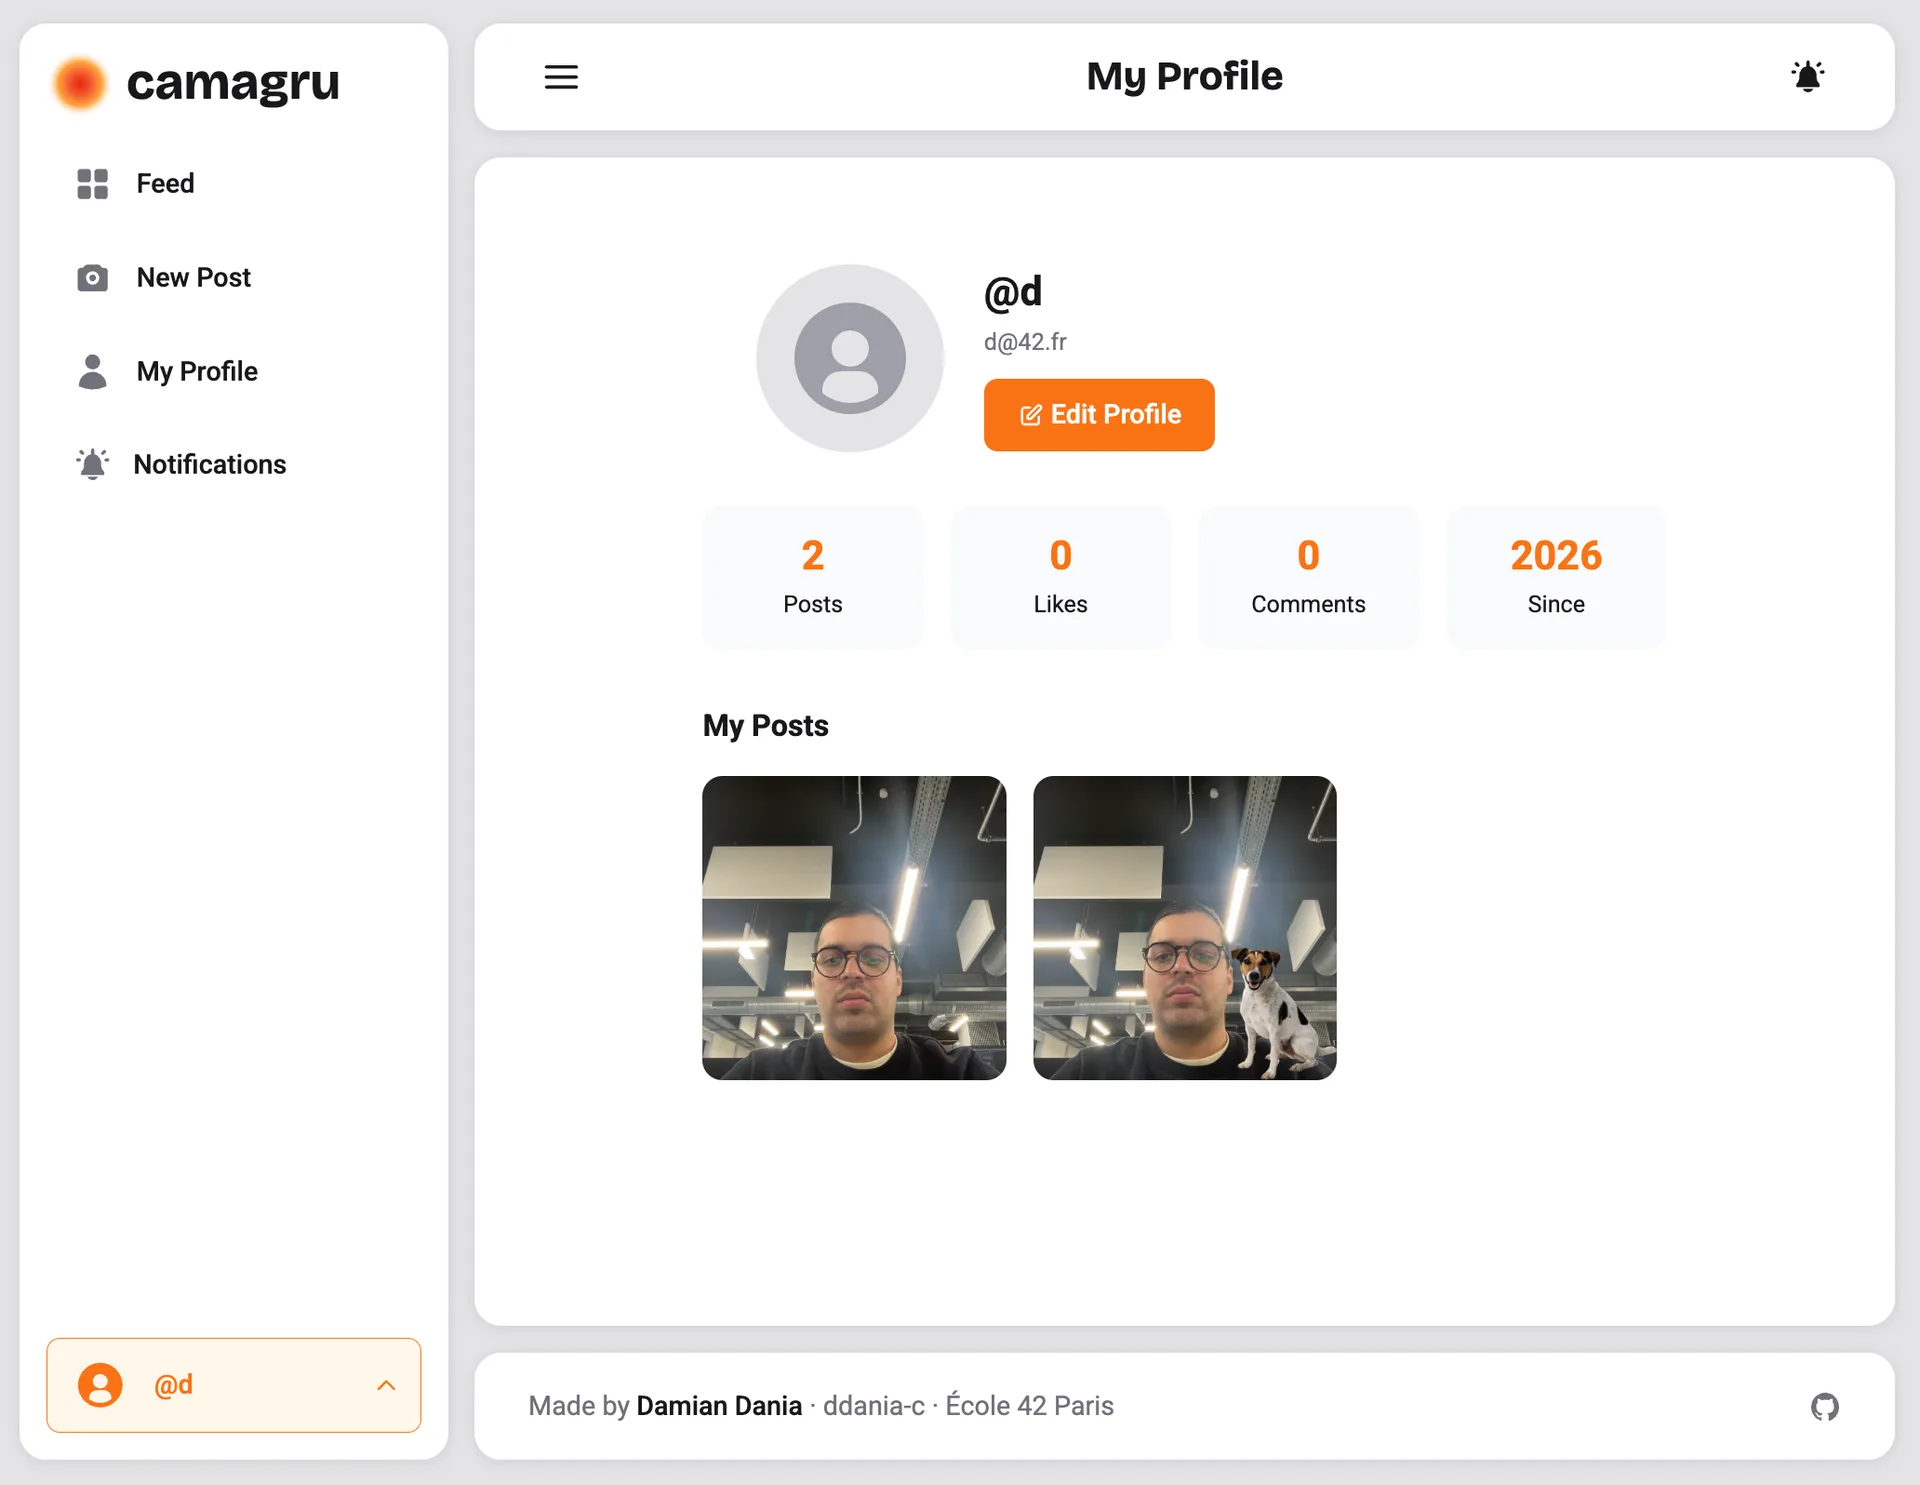The image size is (1920, 1485).
Task: Click the Feed grid icon
Action: (x=93, y=184)
